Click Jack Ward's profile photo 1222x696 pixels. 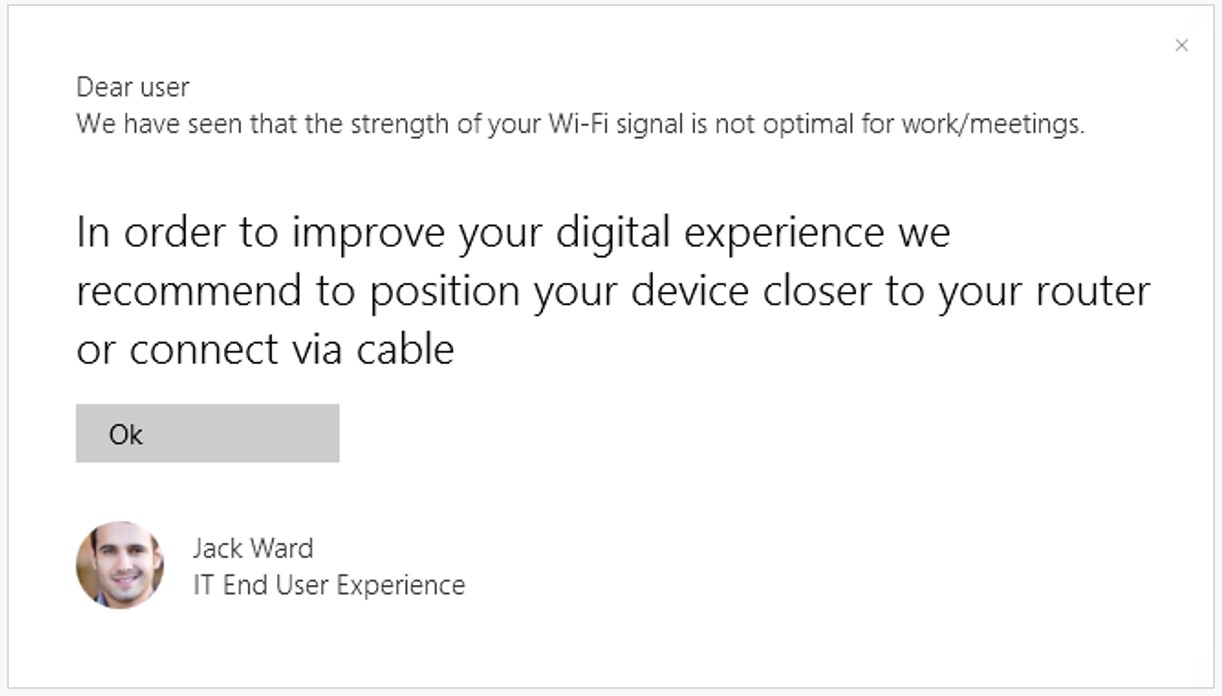pos(120,565)
